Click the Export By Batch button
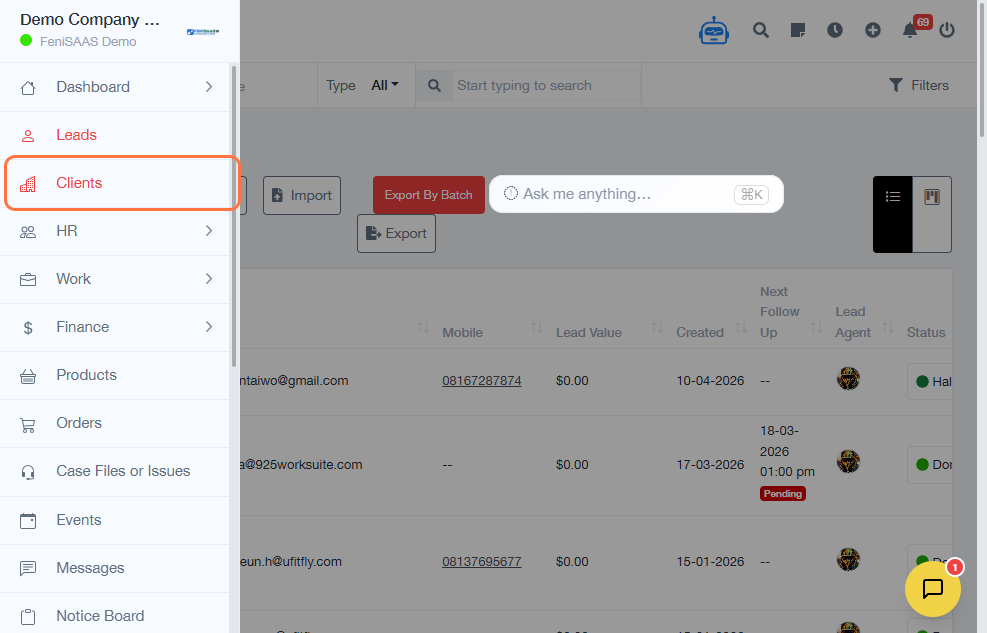The image size is (987, 633). [x=428, y=195]
